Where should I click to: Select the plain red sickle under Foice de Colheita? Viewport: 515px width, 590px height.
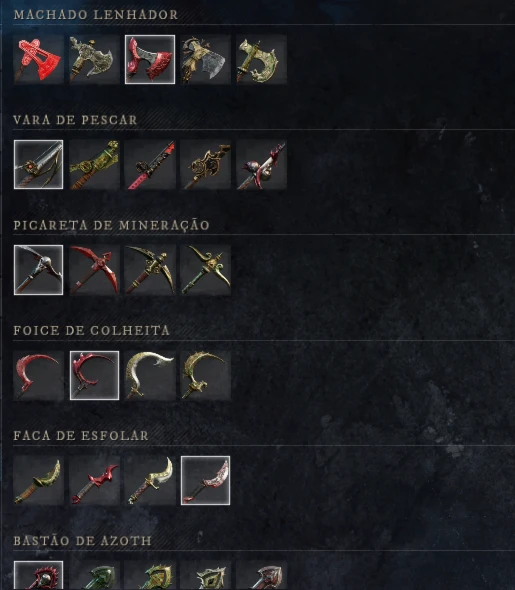[x=38, y=376]
